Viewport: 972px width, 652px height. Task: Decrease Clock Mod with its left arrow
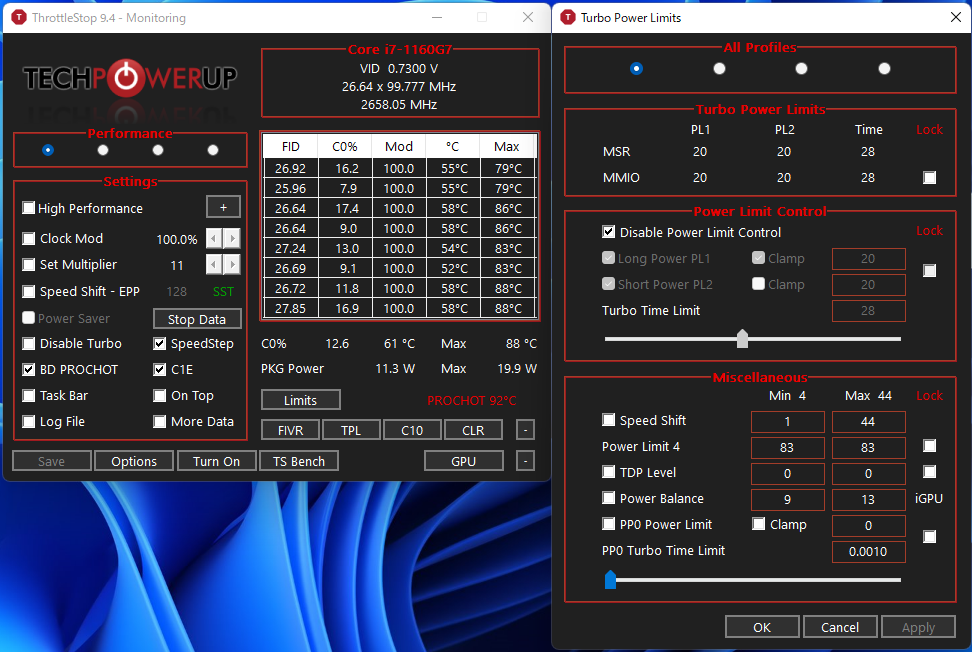214,238
